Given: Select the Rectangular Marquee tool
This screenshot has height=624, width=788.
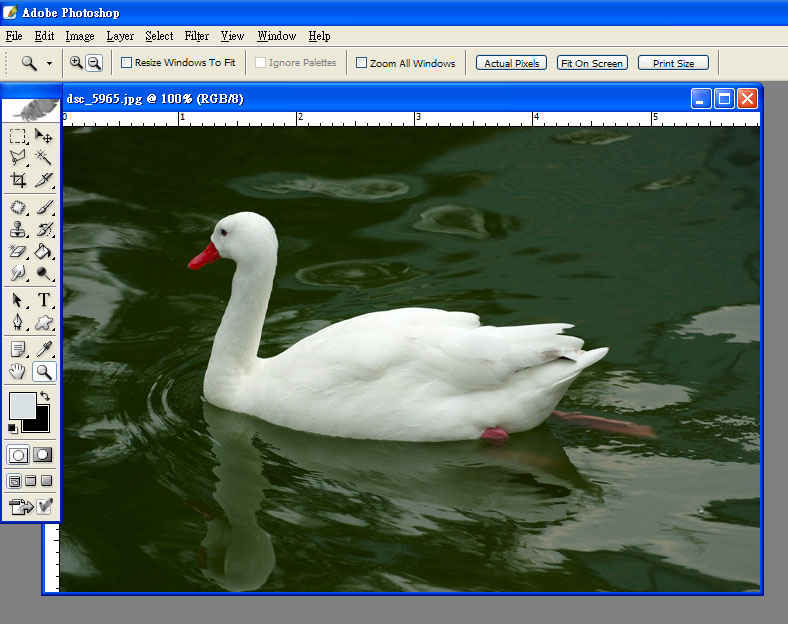Looking at the screenshot, I should 18,136.
